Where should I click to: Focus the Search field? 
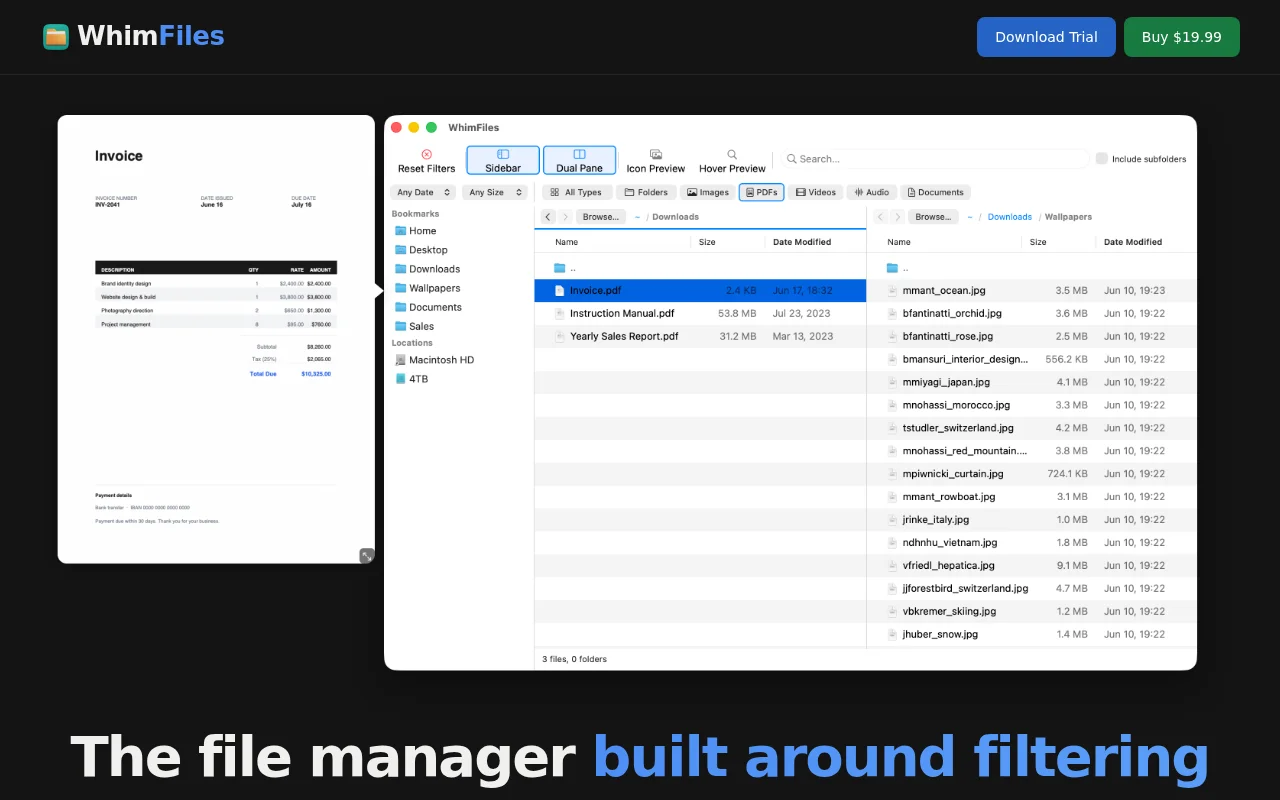(935, 159)
